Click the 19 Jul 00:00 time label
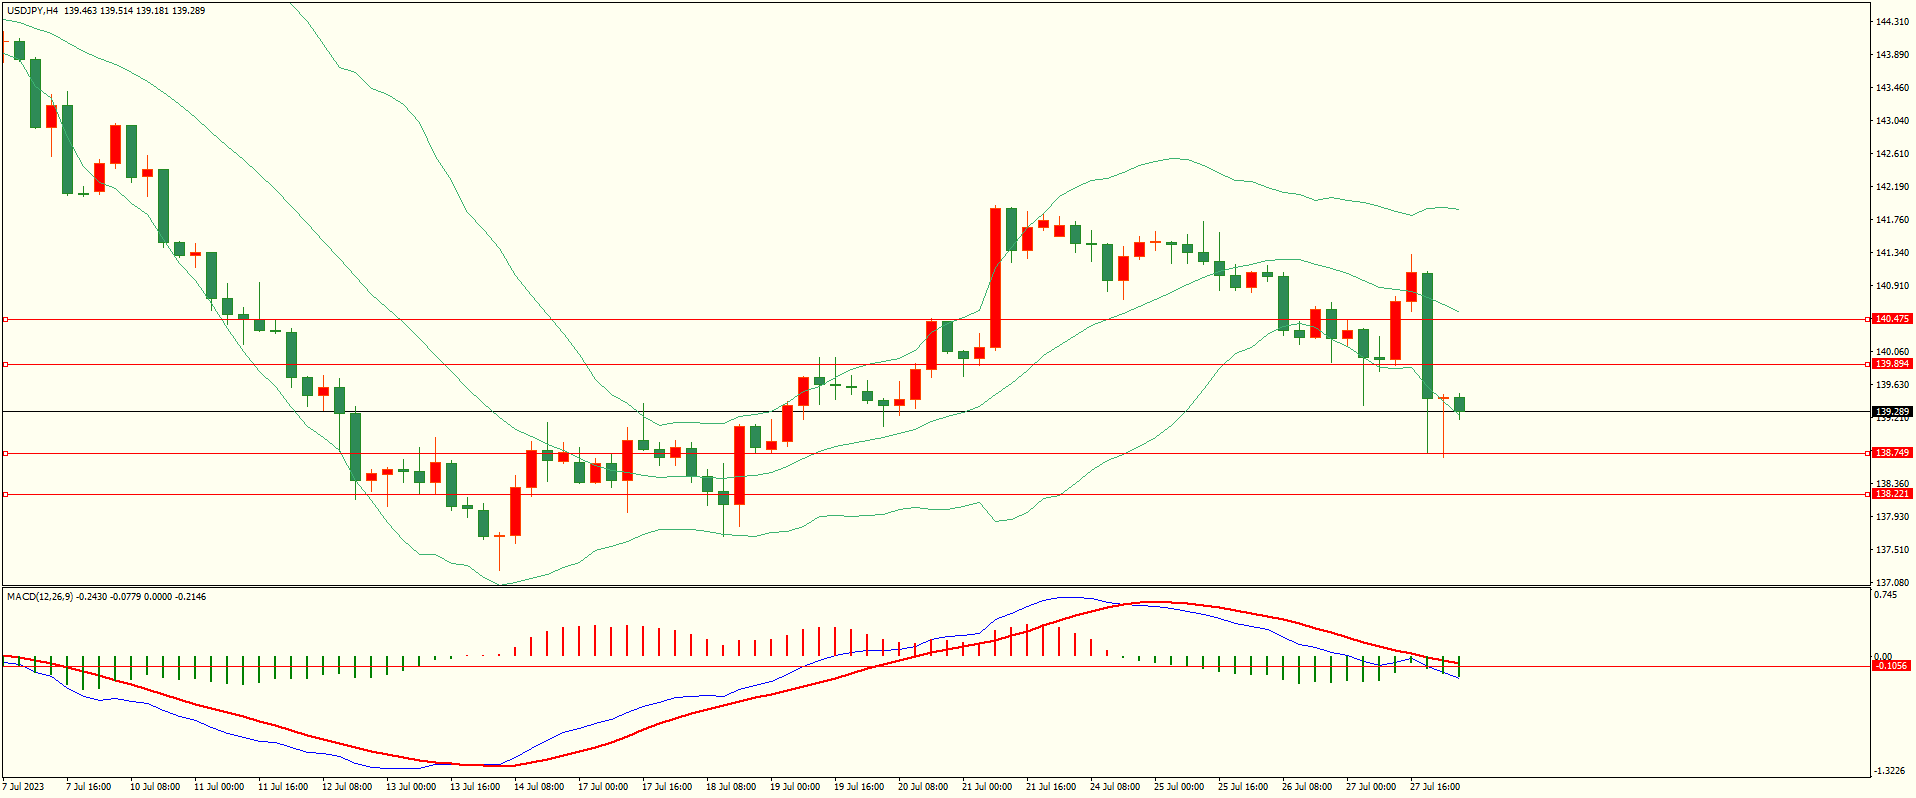Image resolution: width=1916 pixels, height=798 pixels. coord(795,787)
